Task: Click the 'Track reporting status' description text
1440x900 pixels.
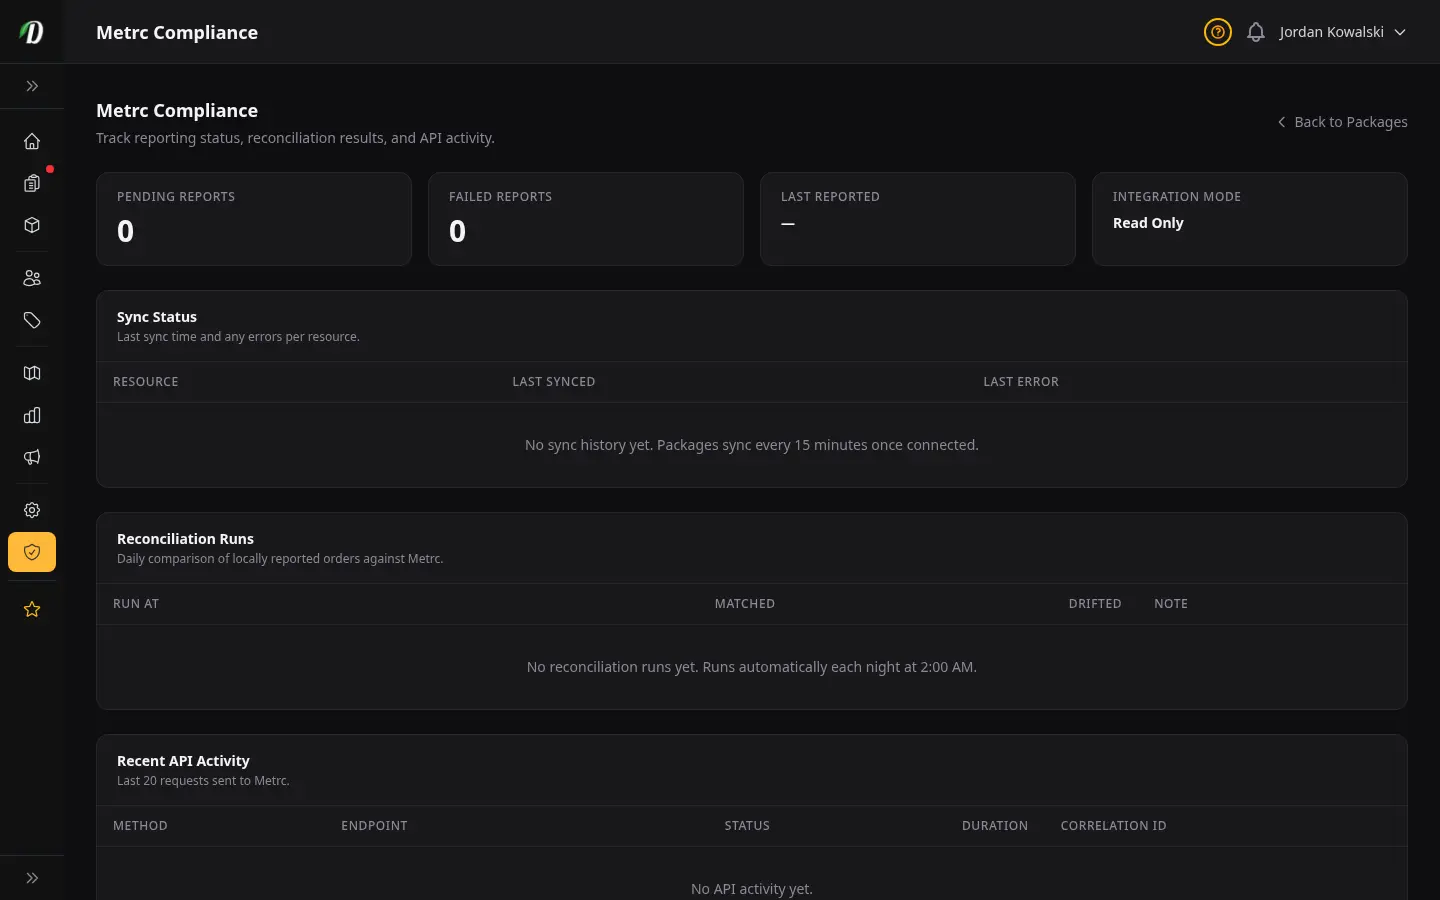Action: click(x=295, y=138)
